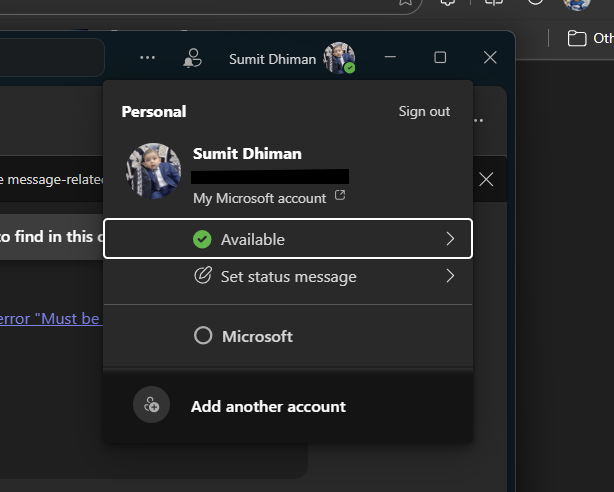
Task: Click the large Sumit Dhiman profile picture
Action: 154,171
